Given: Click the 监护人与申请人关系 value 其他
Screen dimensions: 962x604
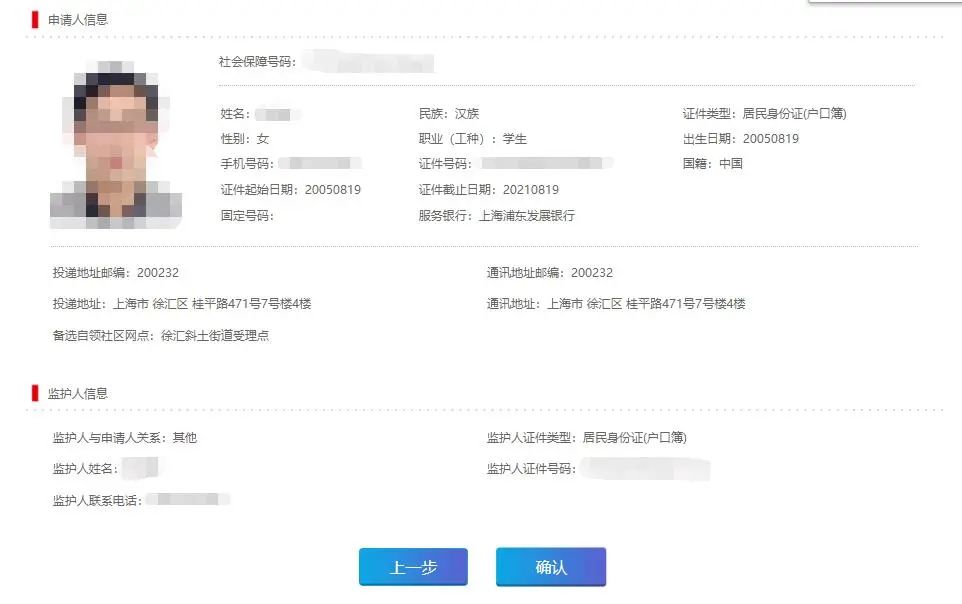Looking at the screenshot, I should (185, 437).
